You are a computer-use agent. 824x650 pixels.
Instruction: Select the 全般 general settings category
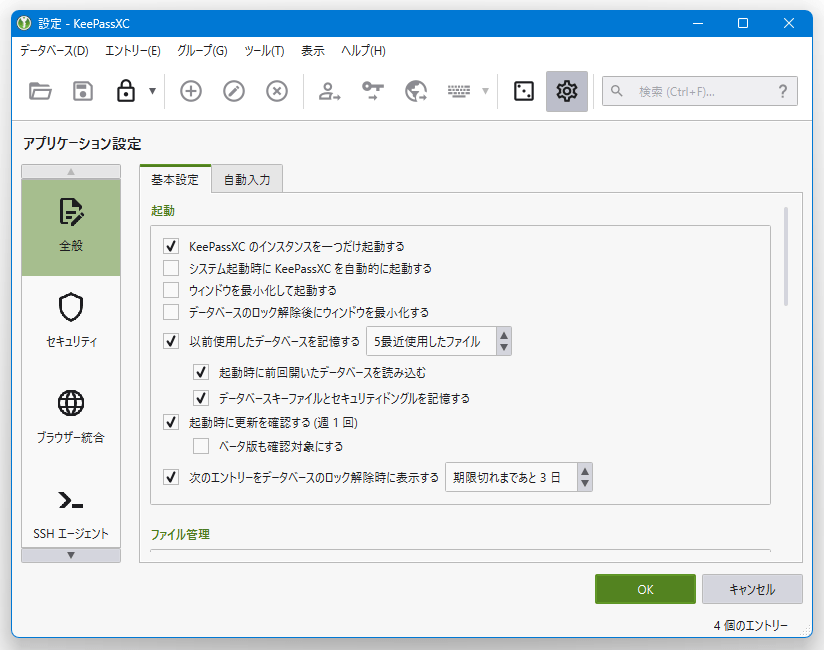point(71,228)
